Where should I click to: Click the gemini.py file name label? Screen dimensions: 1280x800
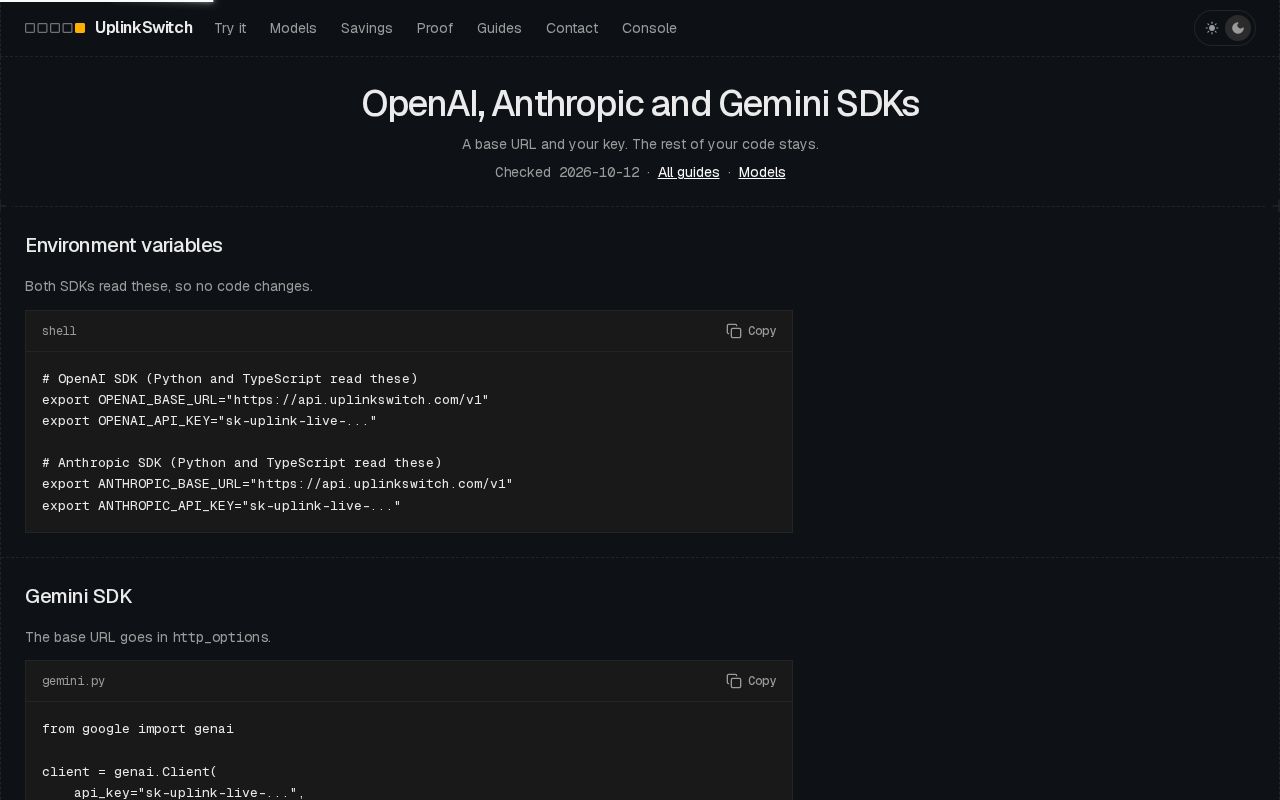73,681
